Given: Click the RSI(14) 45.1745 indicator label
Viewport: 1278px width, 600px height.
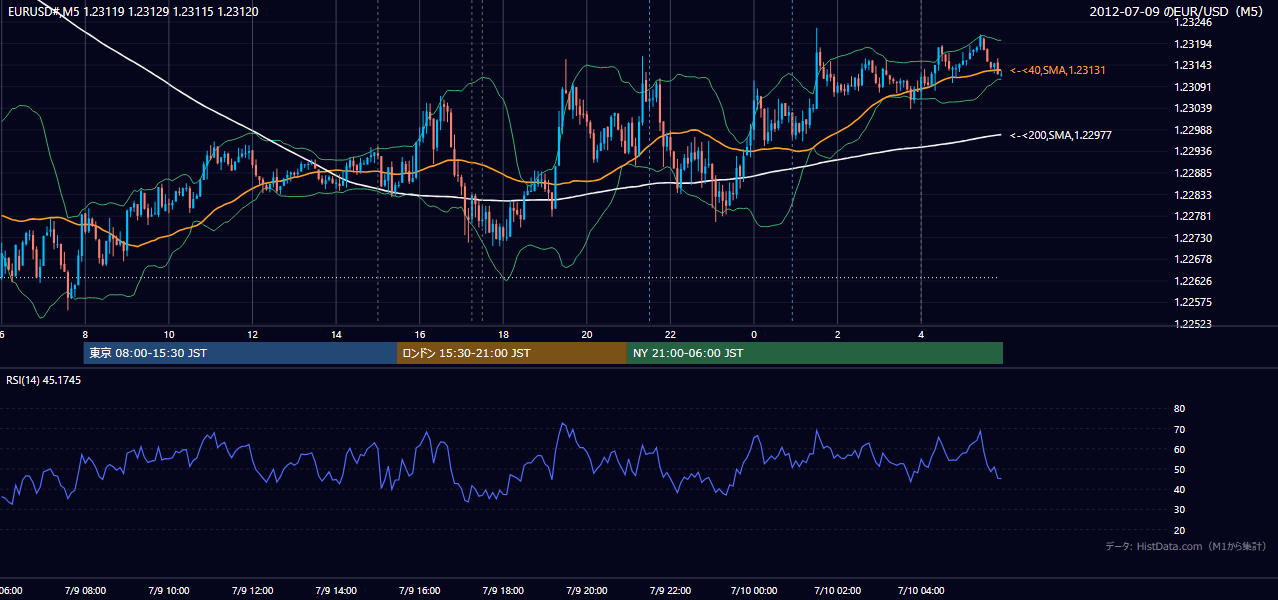Looking at the screenshot, I should coord(44,380).
